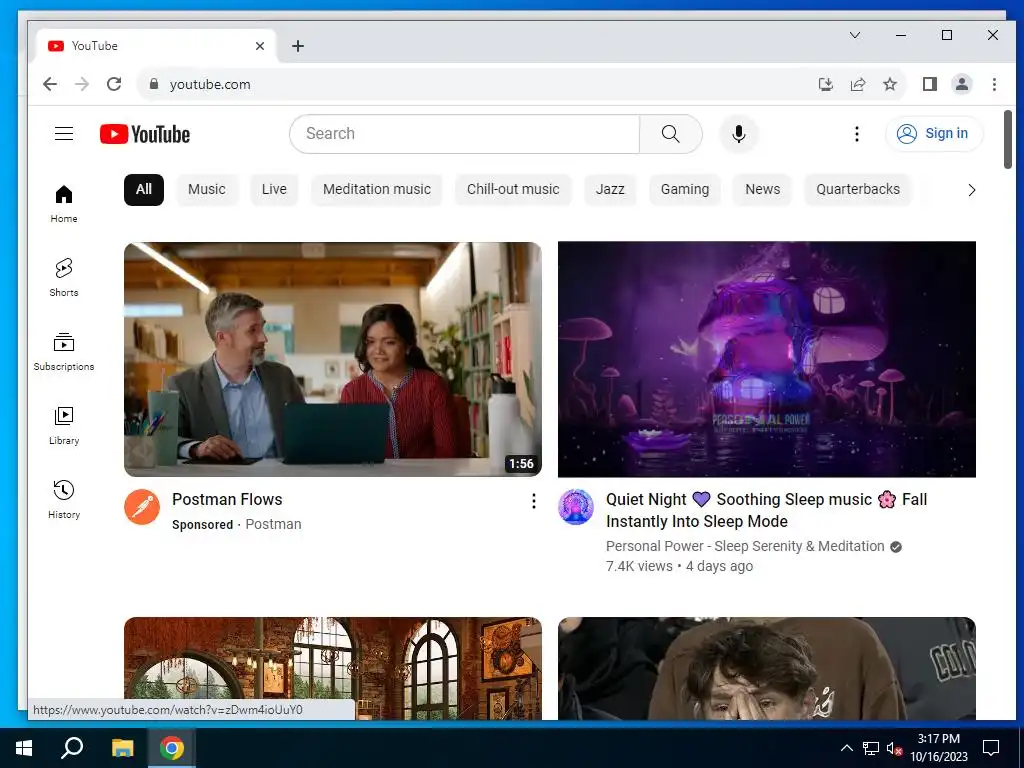
Task: Open thumbnail of person covering face
Action: (x=767, y=668)
